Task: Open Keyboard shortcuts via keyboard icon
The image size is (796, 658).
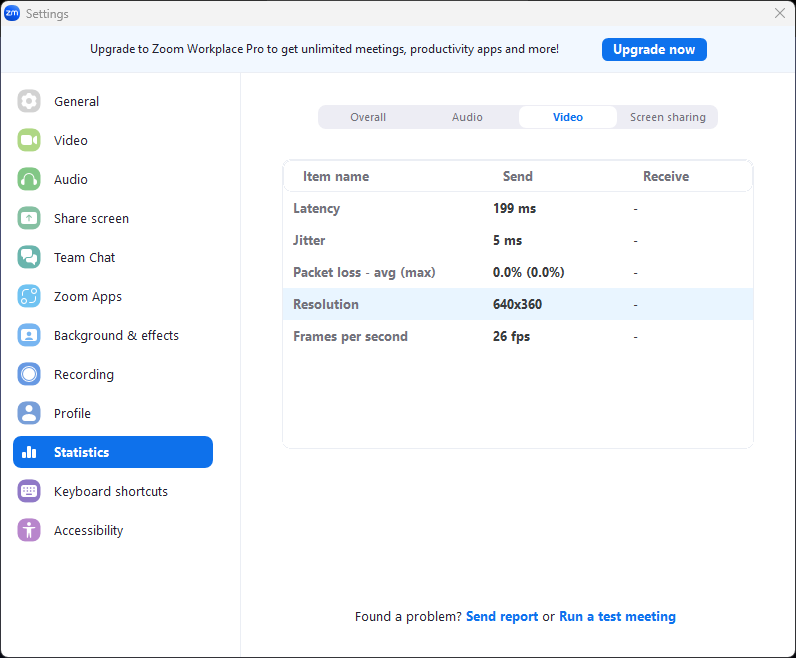Action: coord(29,491)
